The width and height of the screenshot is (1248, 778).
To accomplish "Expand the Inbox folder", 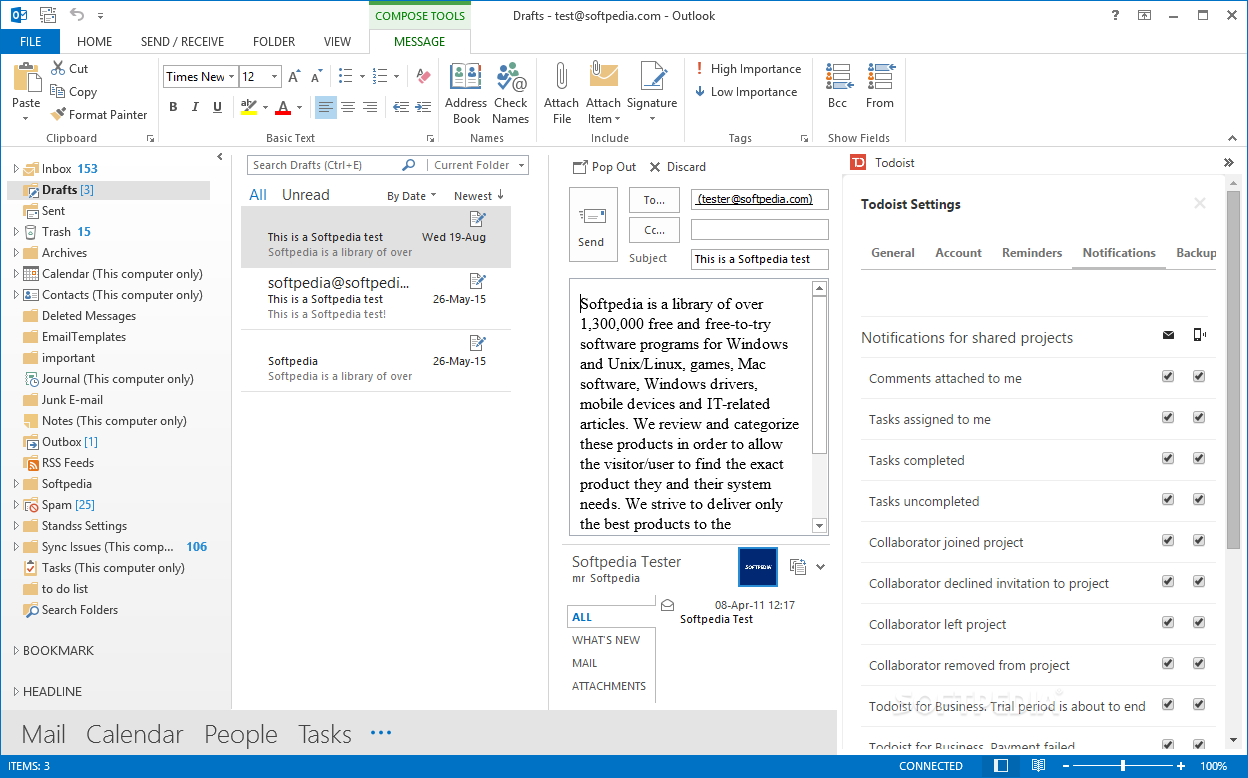I will click(x=16, y=169).
